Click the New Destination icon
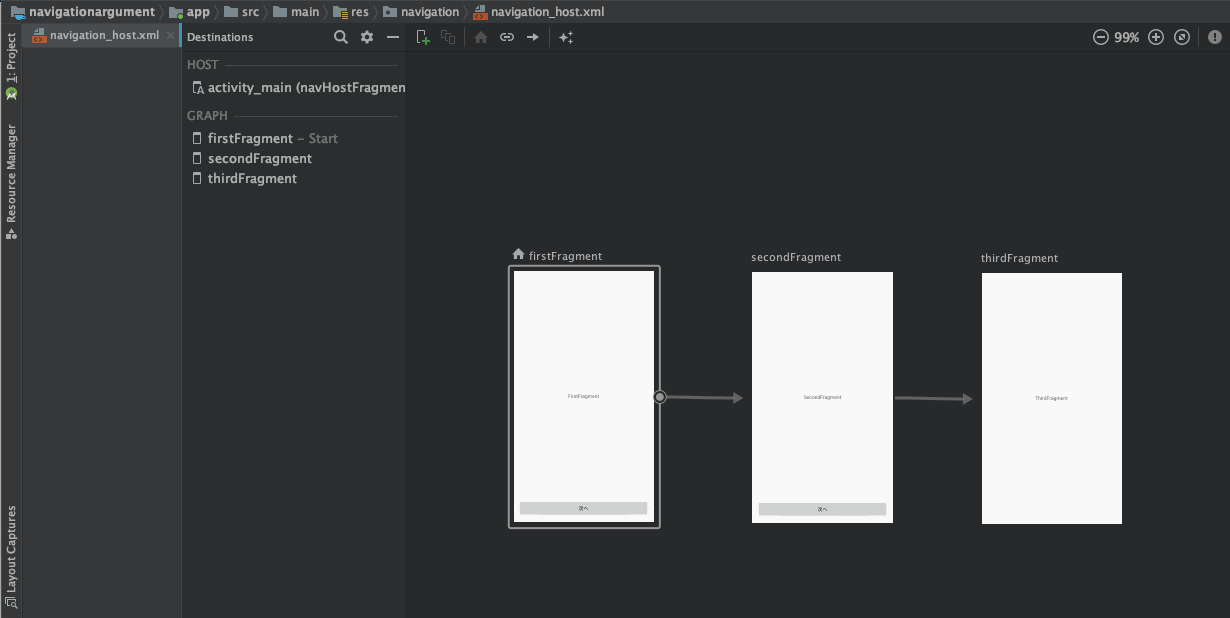1230x618 pixels. click(423, 37)
